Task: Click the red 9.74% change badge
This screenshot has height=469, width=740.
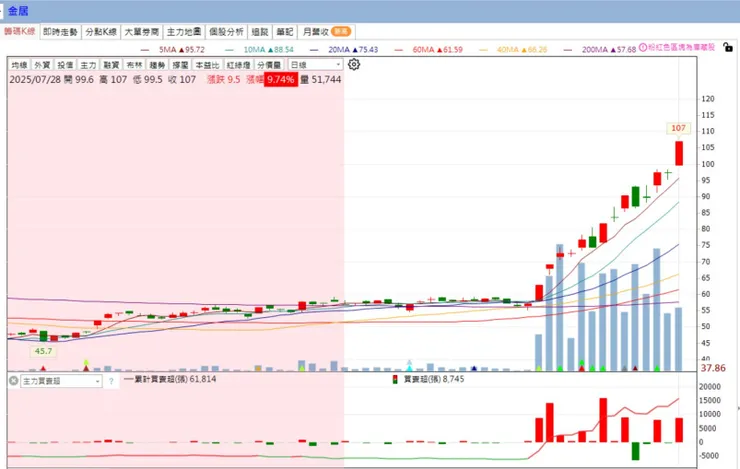Action: pos(281,79)
